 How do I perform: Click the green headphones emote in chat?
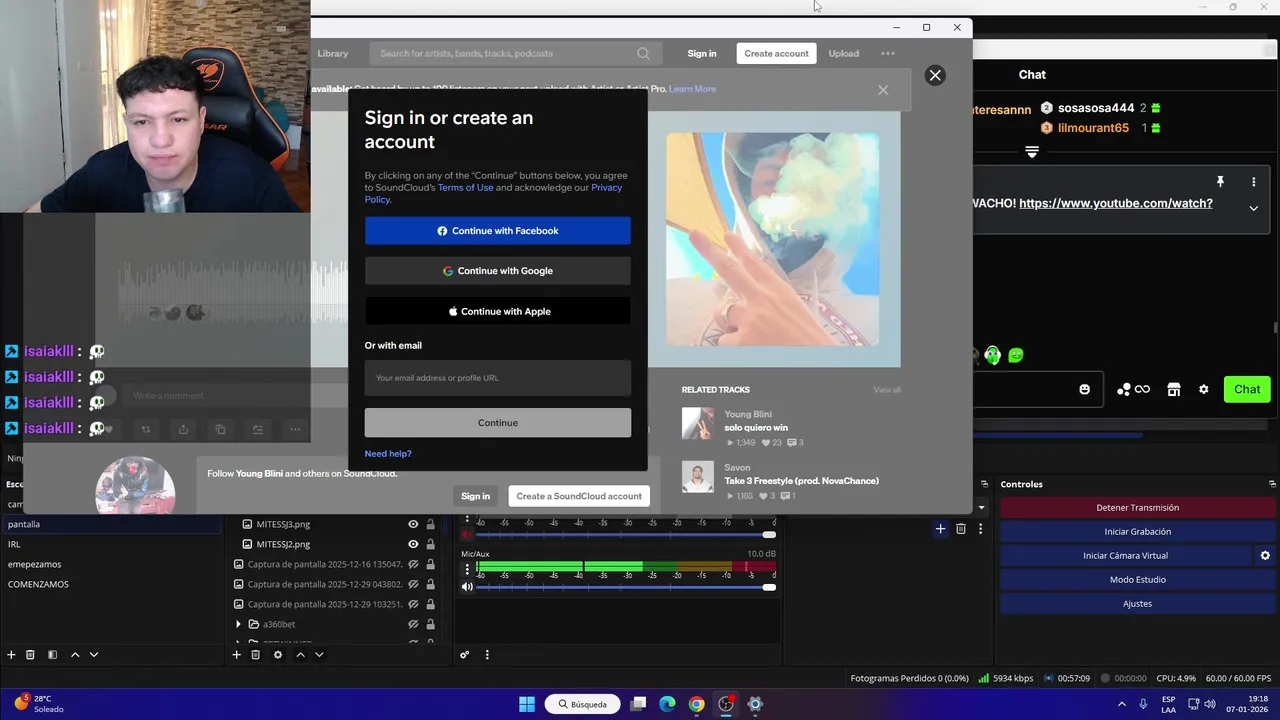point(992,354)
